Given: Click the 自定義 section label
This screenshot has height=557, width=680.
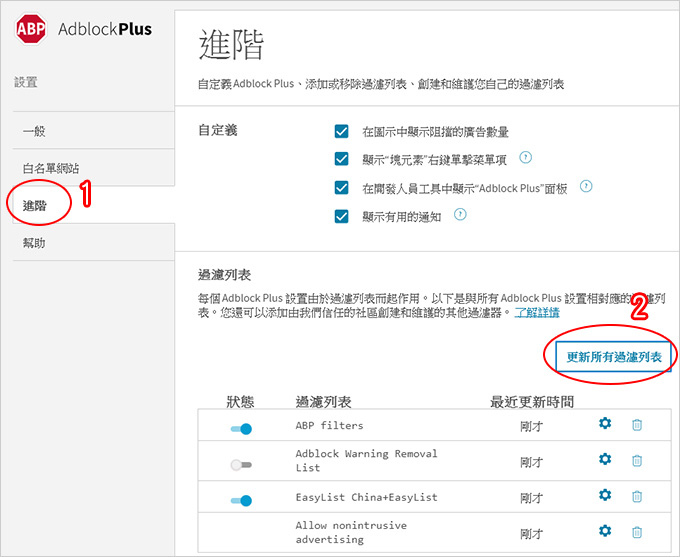Looking at the screenshot, I should tap(218, 130).
